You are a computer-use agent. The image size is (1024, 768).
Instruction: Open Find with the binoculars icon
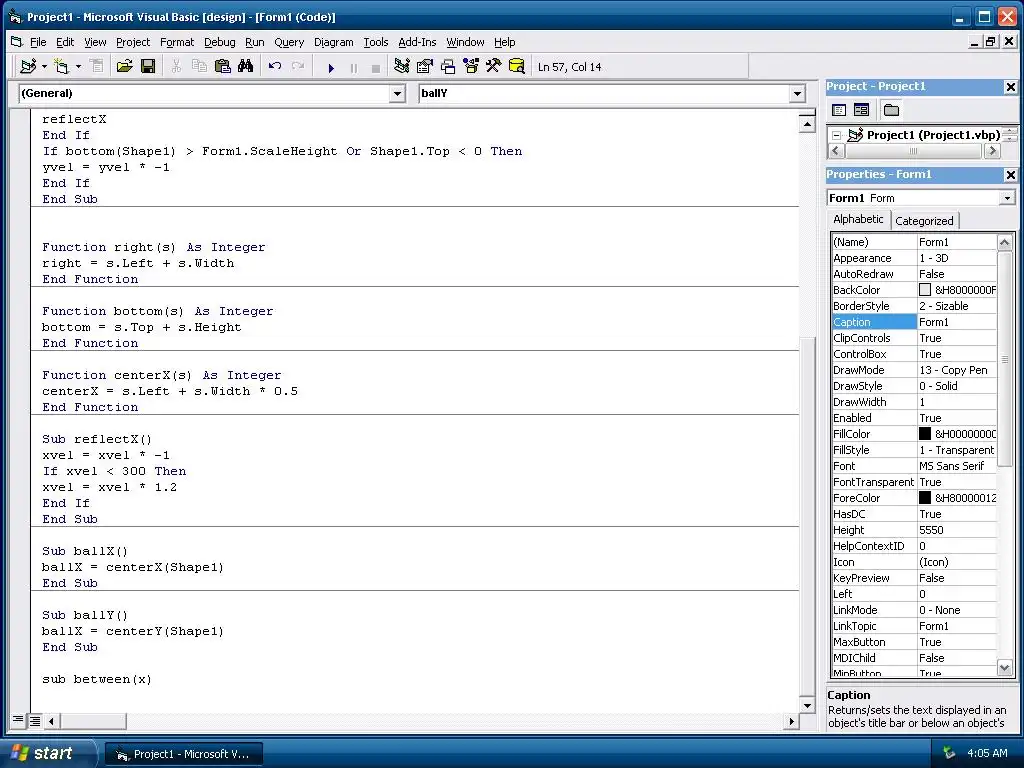tap(246, 67)
